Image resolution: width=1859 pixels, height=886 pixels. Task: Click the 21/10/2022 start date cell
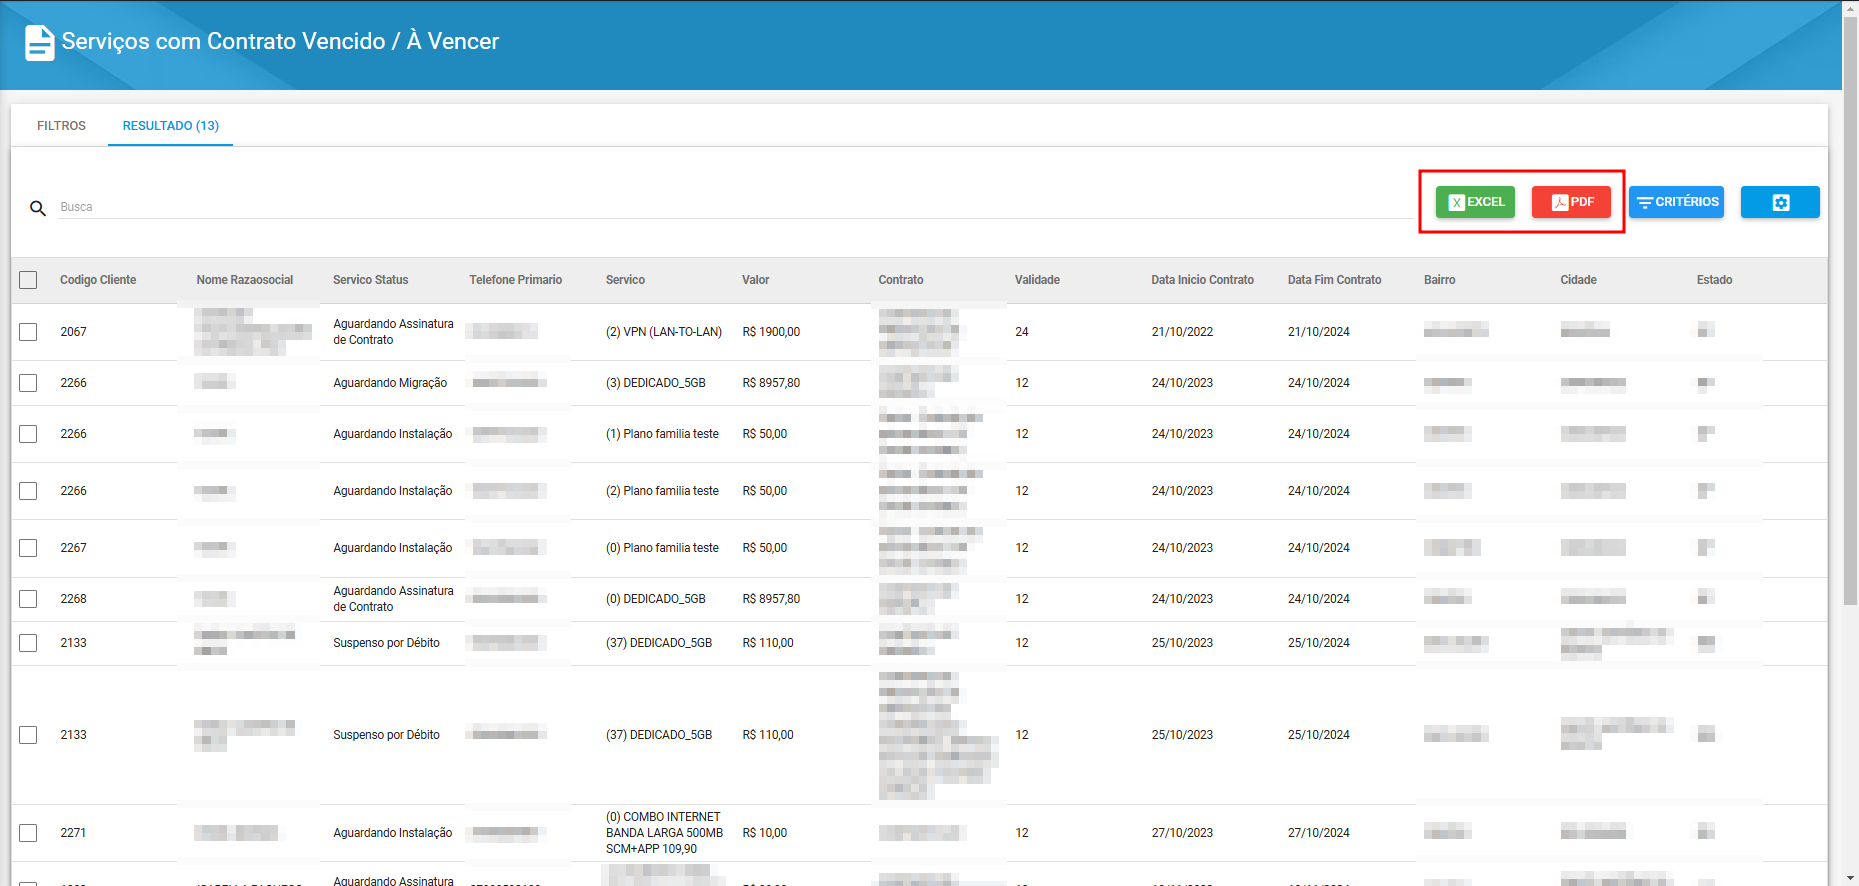click(1182, 332)
